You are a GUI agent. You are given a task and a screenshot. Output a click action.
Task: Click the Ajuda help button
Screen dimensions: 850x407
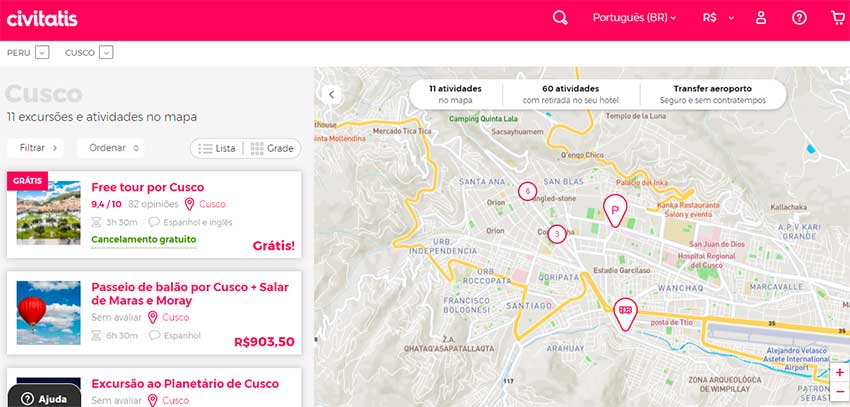44,399
